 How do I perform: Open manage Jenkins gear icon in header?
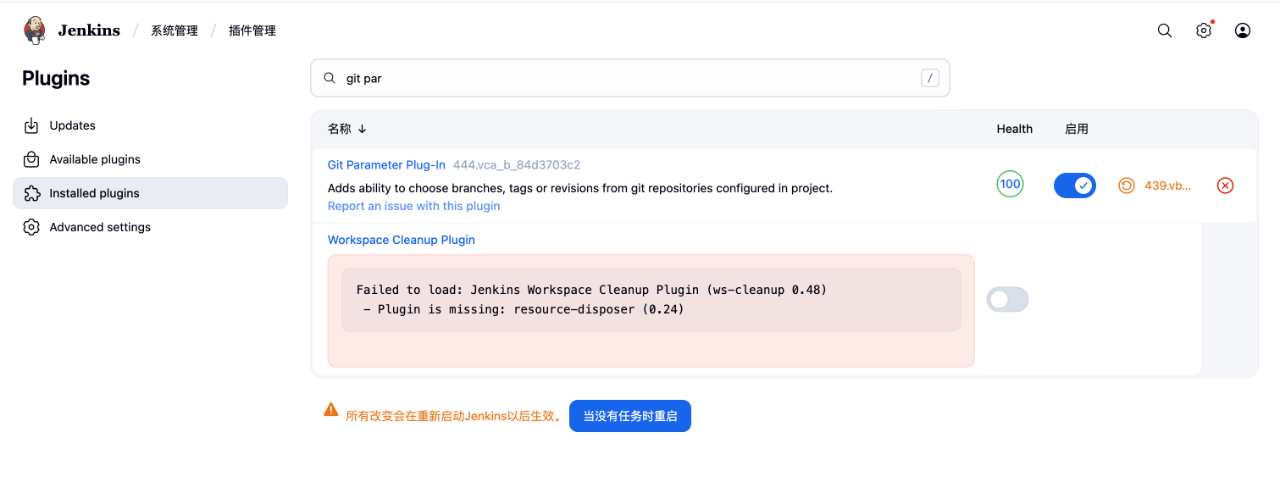[1204, 31]
